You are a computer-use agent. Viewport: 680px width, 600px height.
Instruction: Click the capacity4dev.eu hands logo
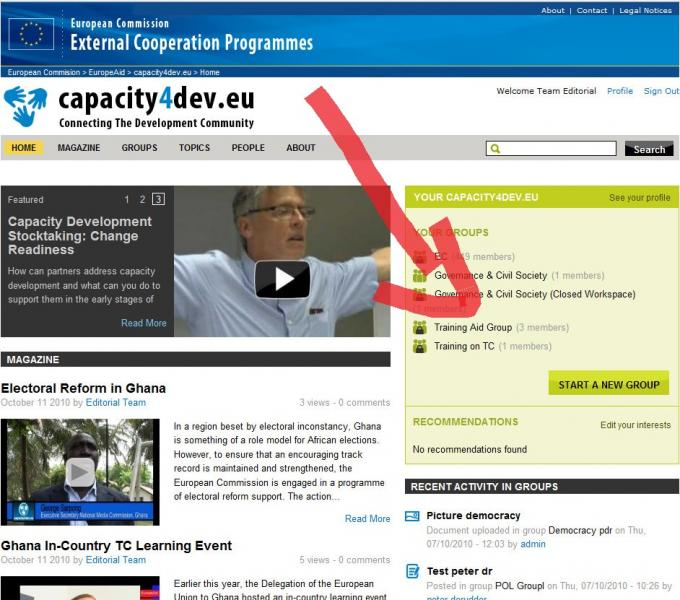[25, 106]
